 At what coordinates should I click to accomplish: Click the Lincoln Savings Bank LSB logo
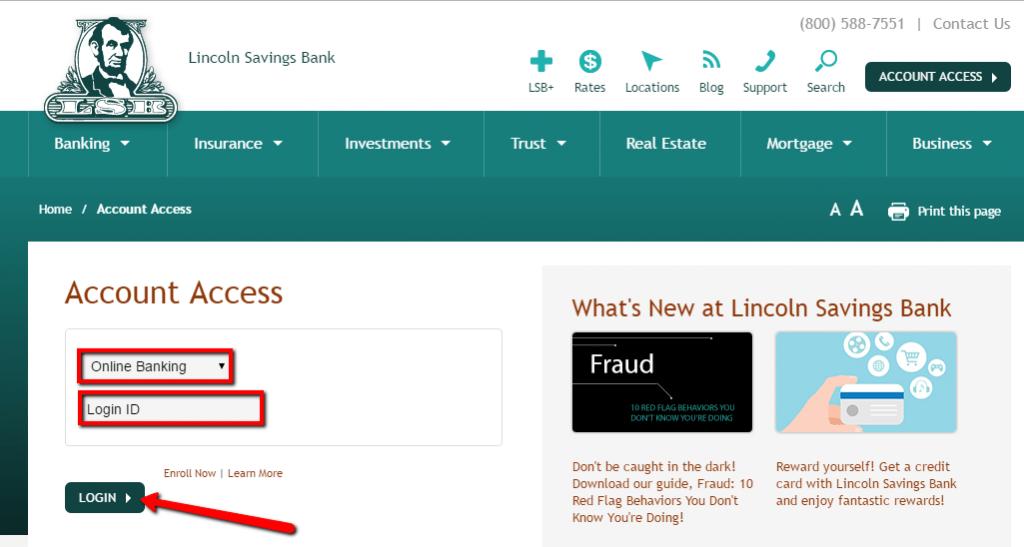(111, 70)
